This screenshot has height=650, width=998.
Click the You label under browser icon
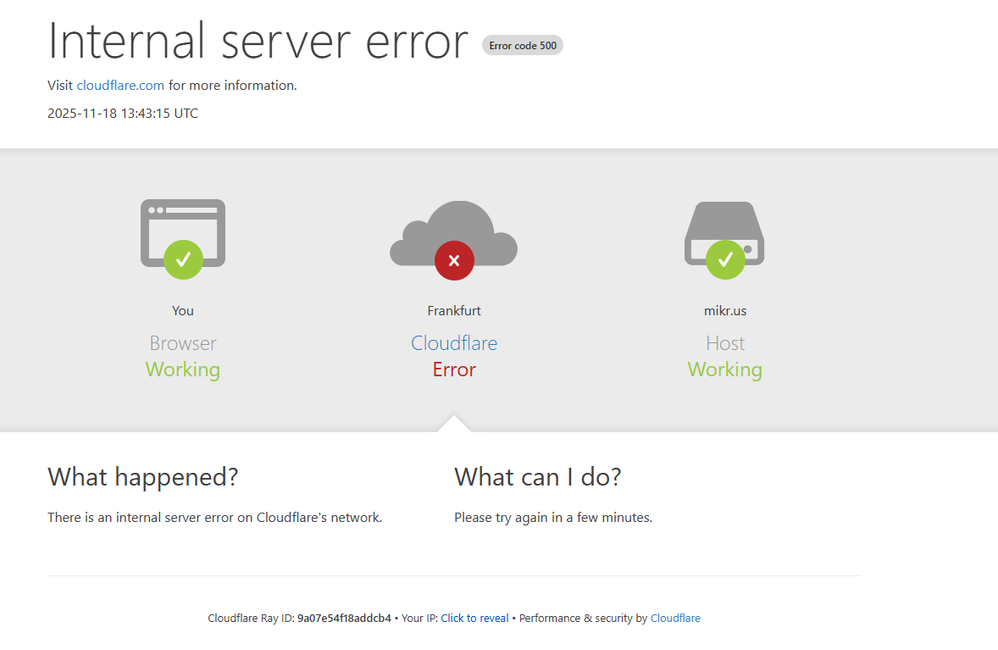[183, 311]
